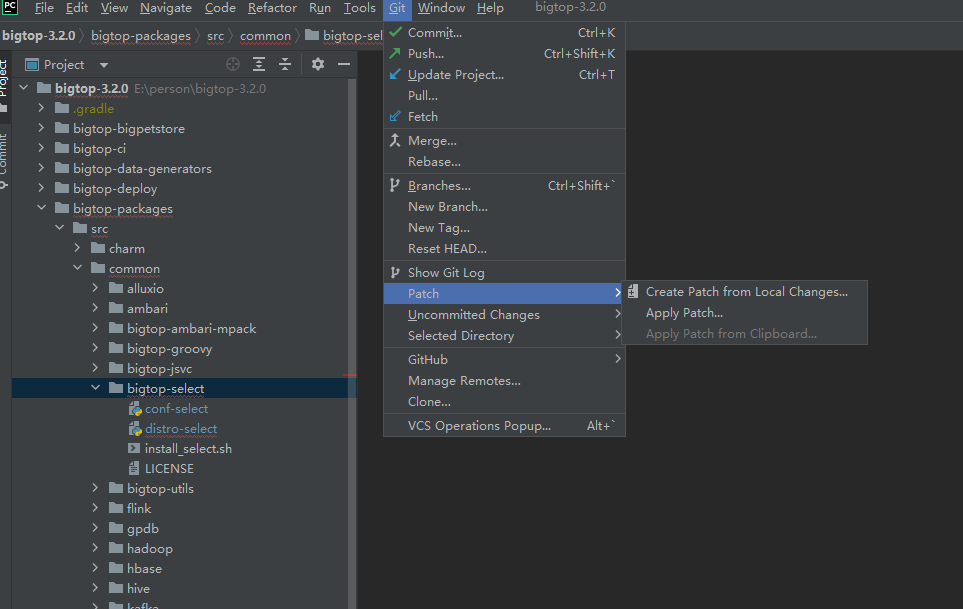963x609 pixels.
Task: Expand the bigtop-bigpetstore folder
Action: tap(41, 128)
